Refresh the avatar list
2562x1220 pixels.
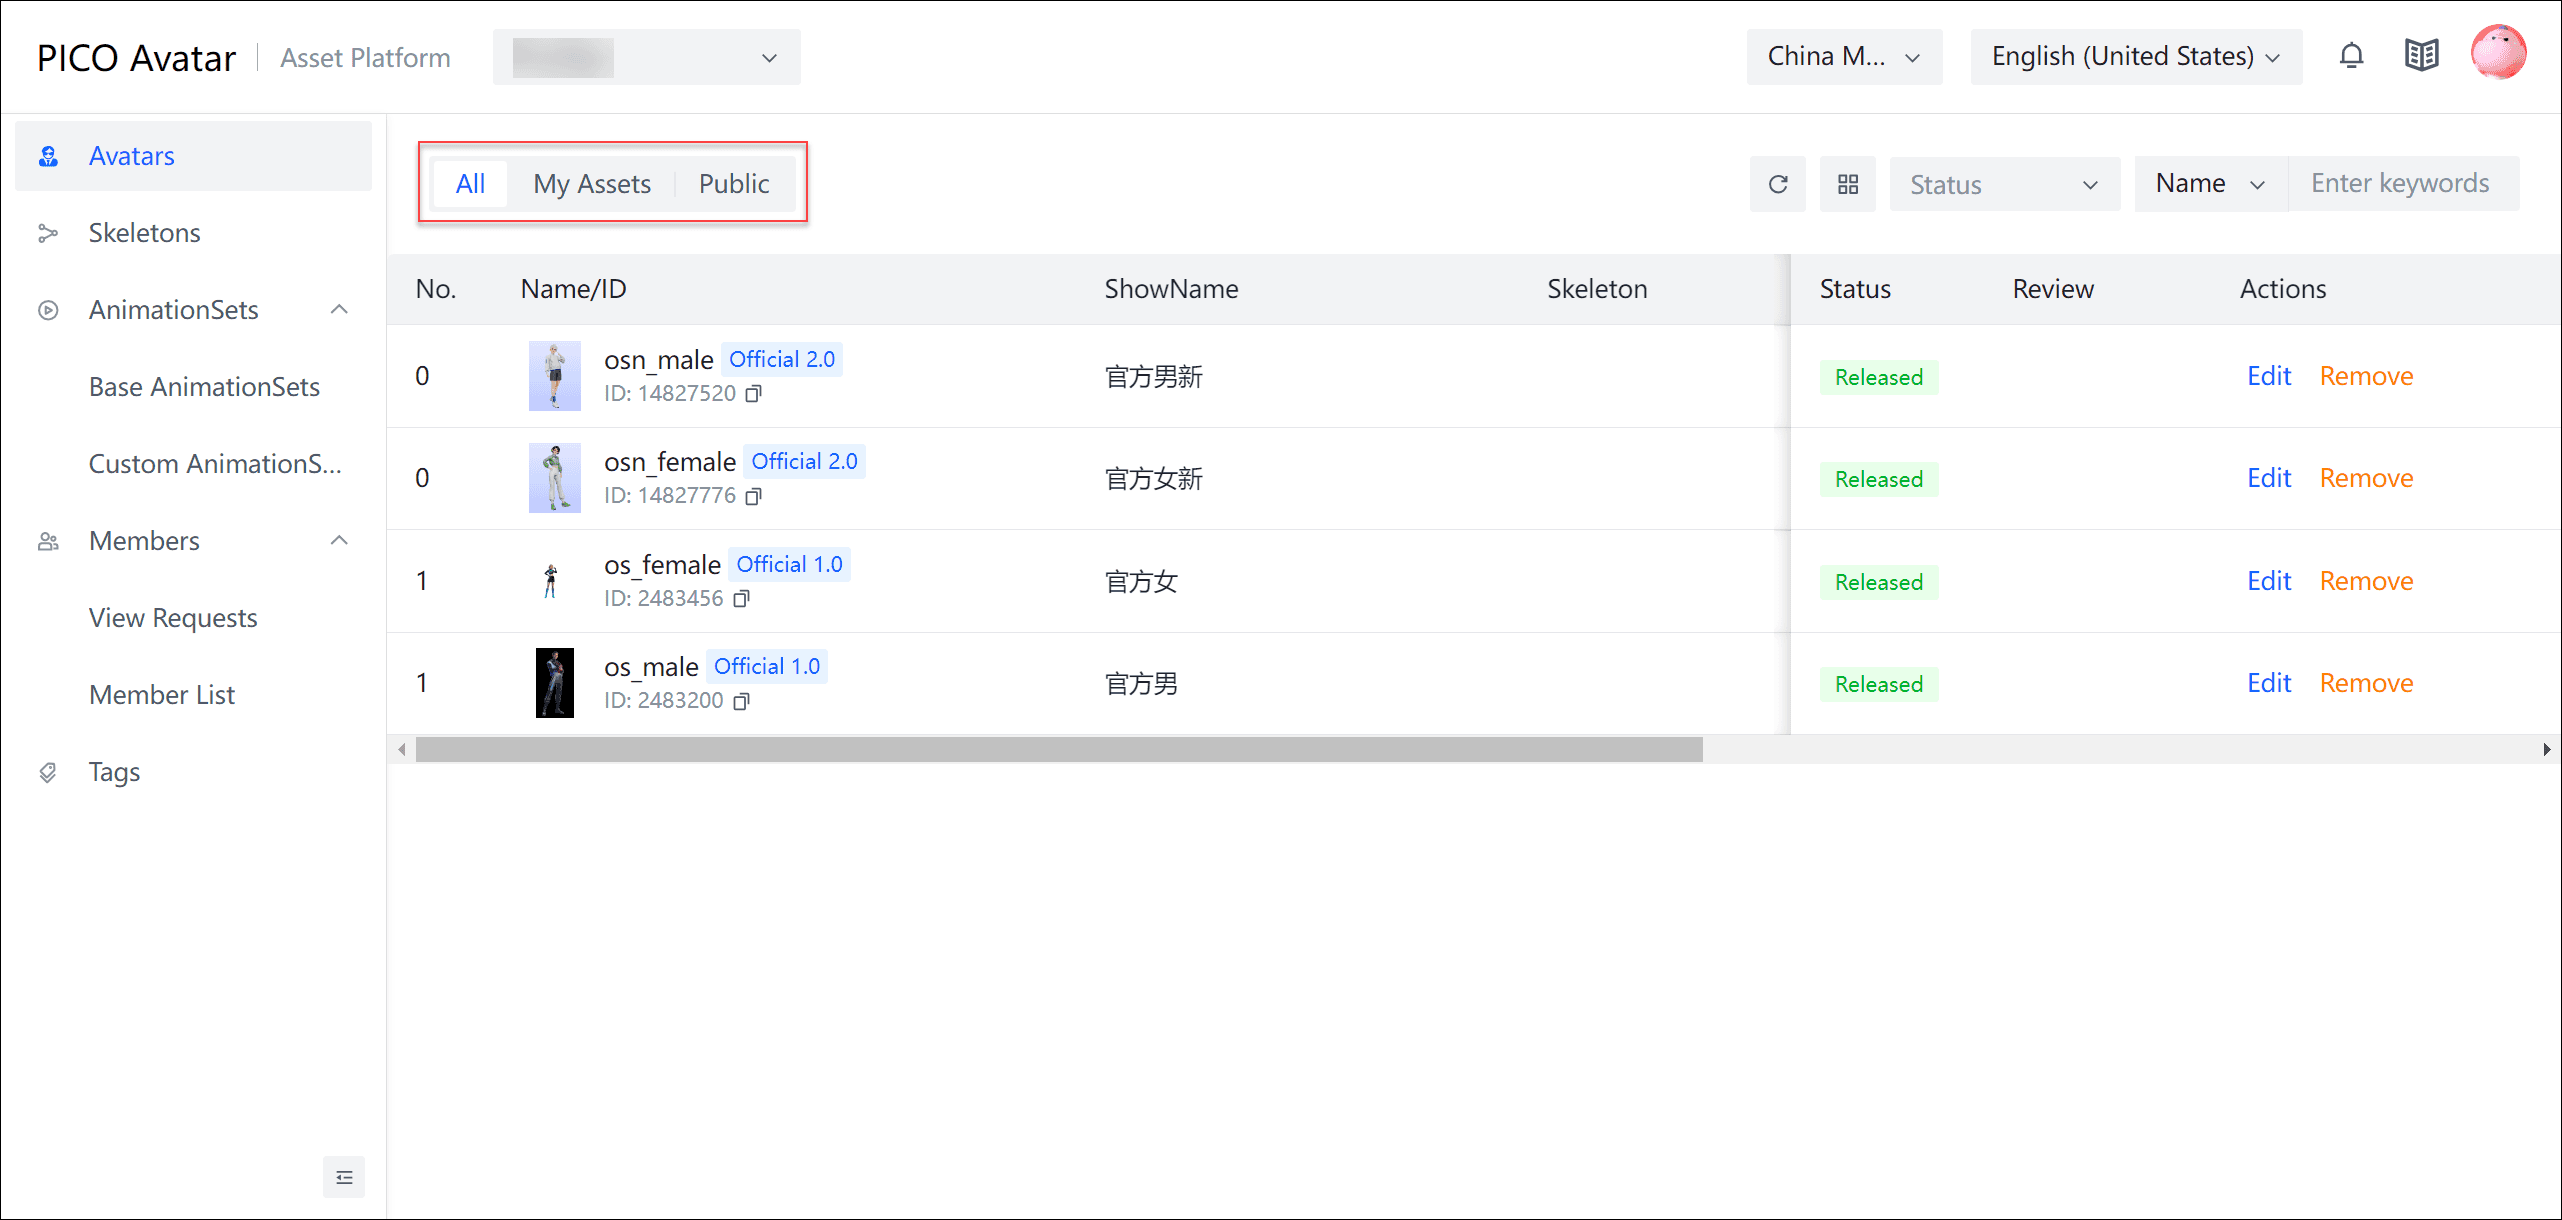(x=1777, y=184)
